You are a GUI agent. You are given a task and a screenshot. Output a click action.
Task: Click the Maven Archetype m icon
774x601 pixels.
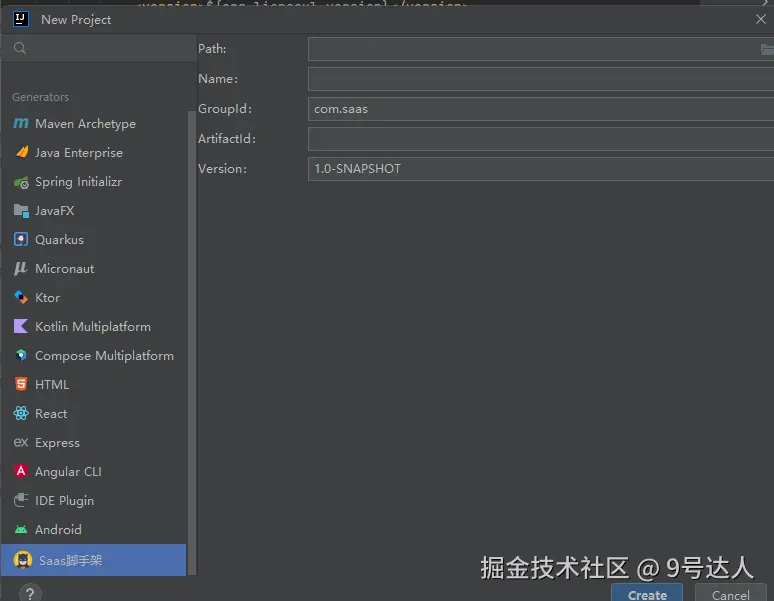(x=21, y=123)
